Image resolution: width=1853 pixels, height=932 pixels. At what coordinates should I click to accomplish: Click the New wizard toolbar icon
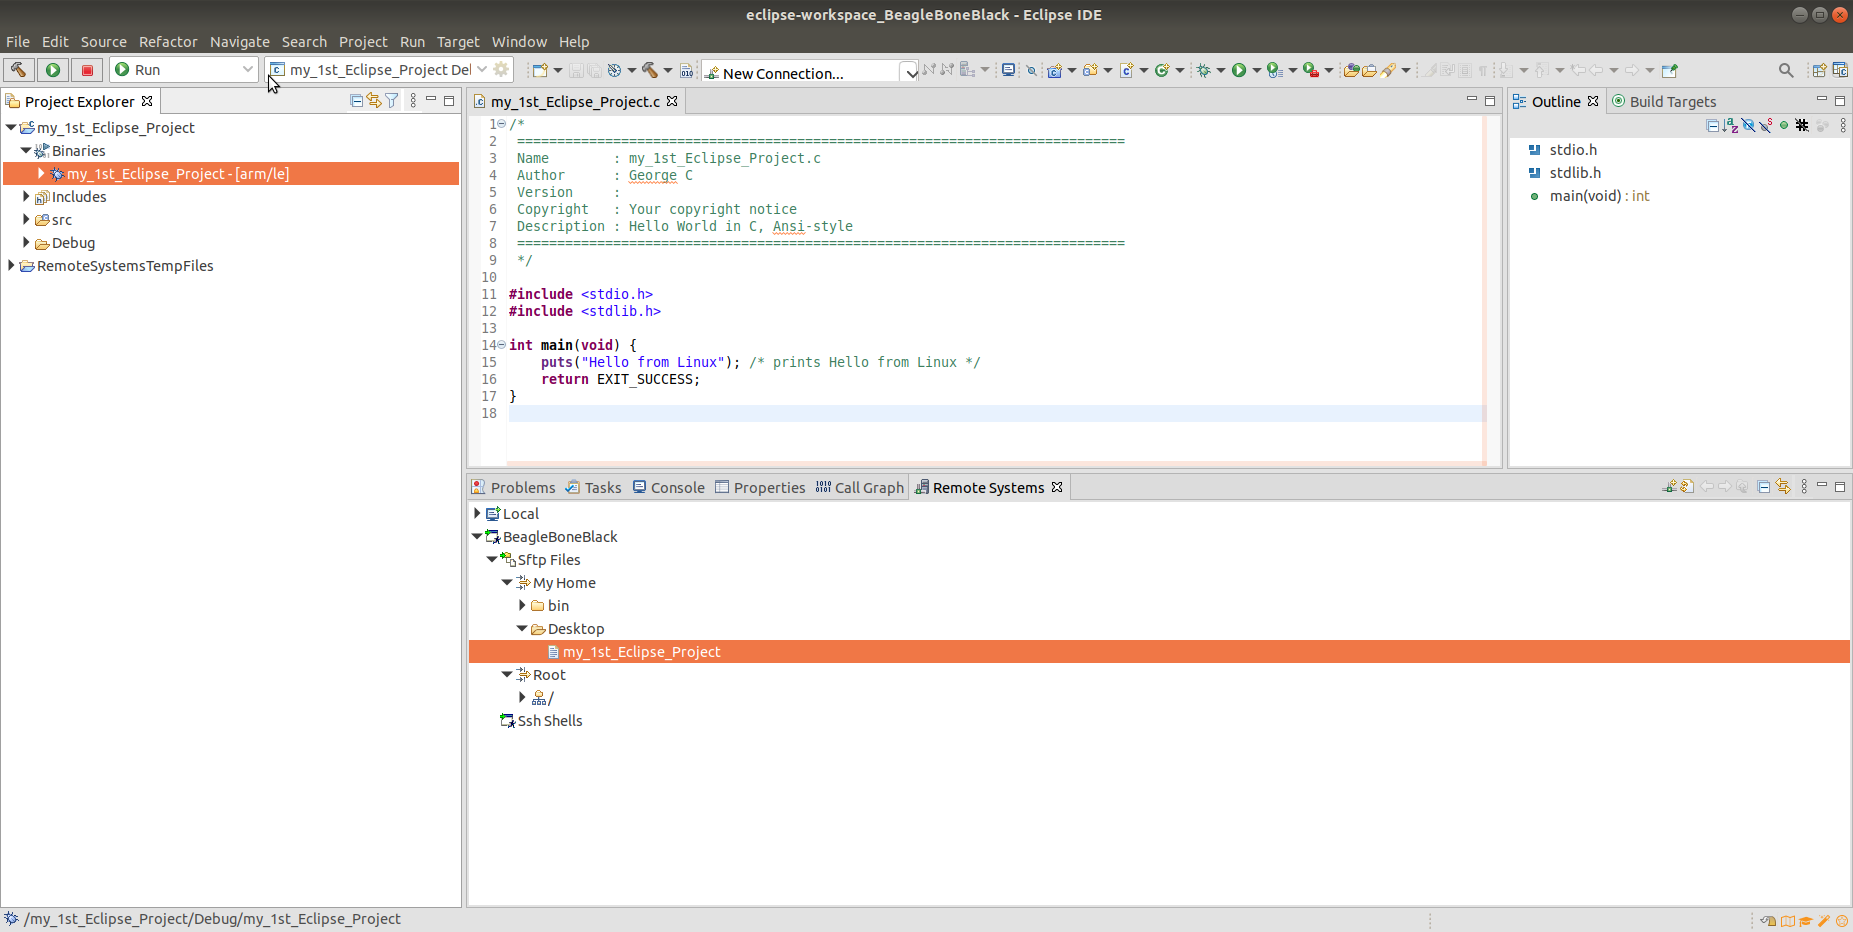click(540, 70)
